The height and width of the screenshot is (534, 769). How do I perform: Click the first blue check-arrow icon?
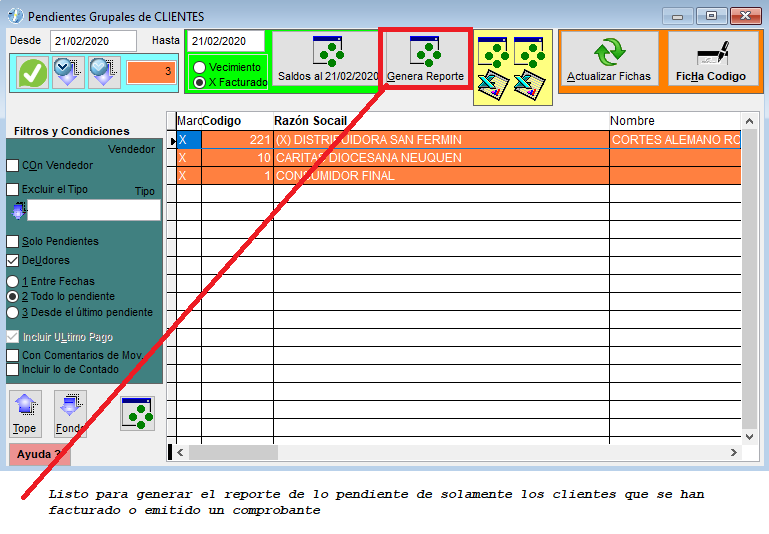[69, 73]
